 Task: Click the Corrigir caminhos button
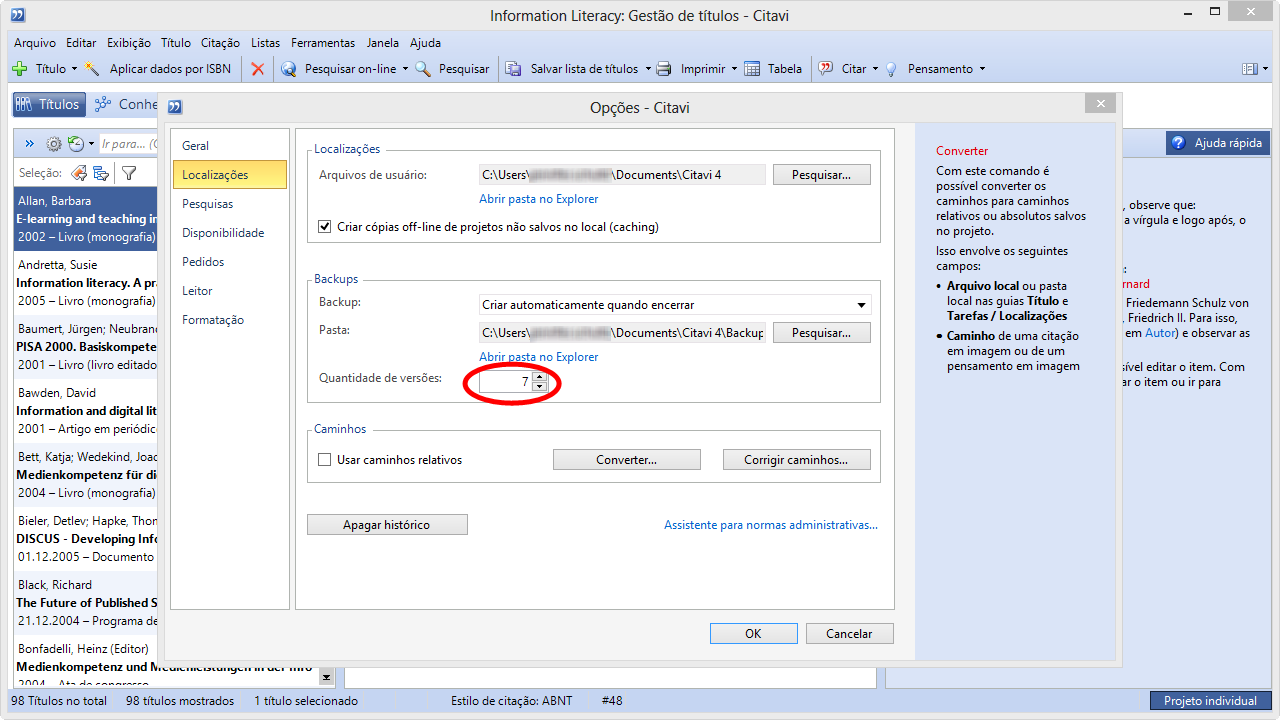coord(796,460)
